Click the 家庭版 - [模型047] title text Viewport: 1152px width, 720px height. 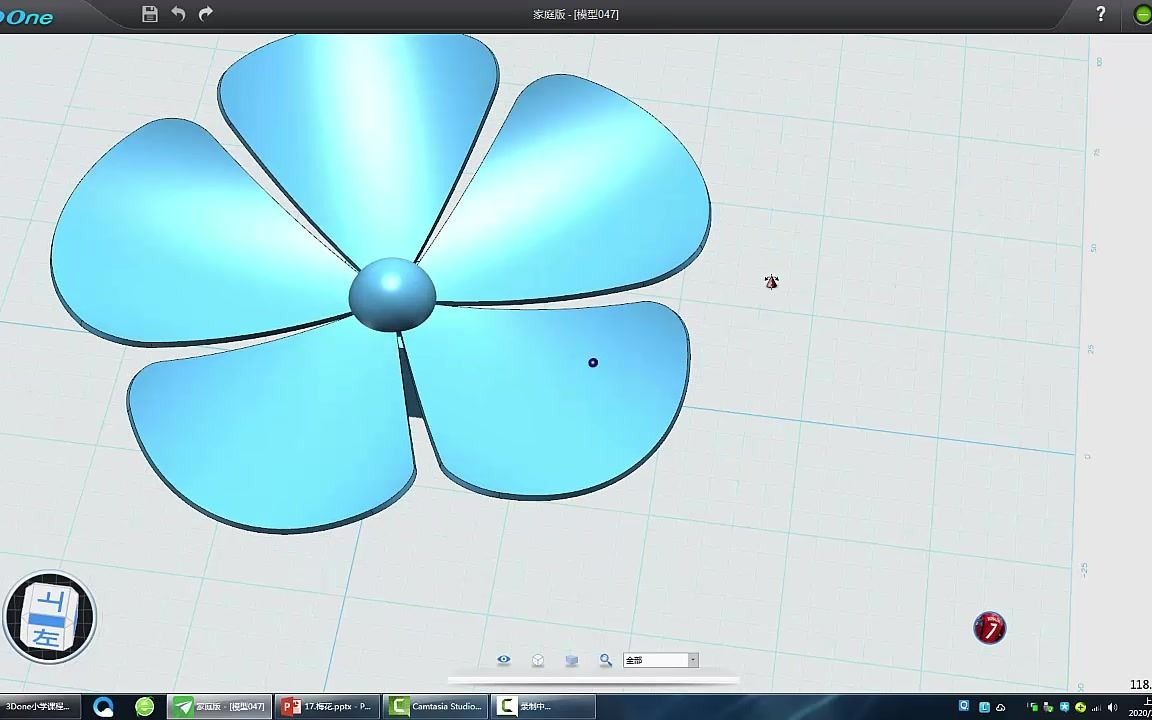click(x=576, y=14)
